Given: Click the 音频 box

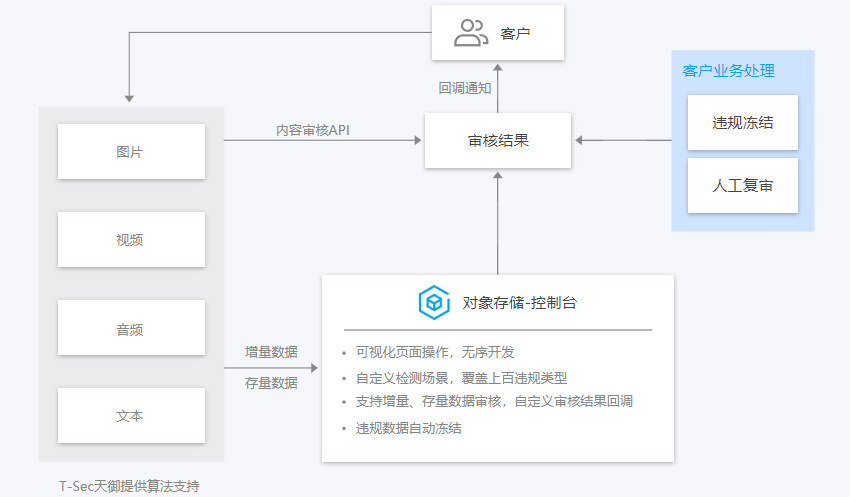Looking at the screenshot, I should 131,328.
